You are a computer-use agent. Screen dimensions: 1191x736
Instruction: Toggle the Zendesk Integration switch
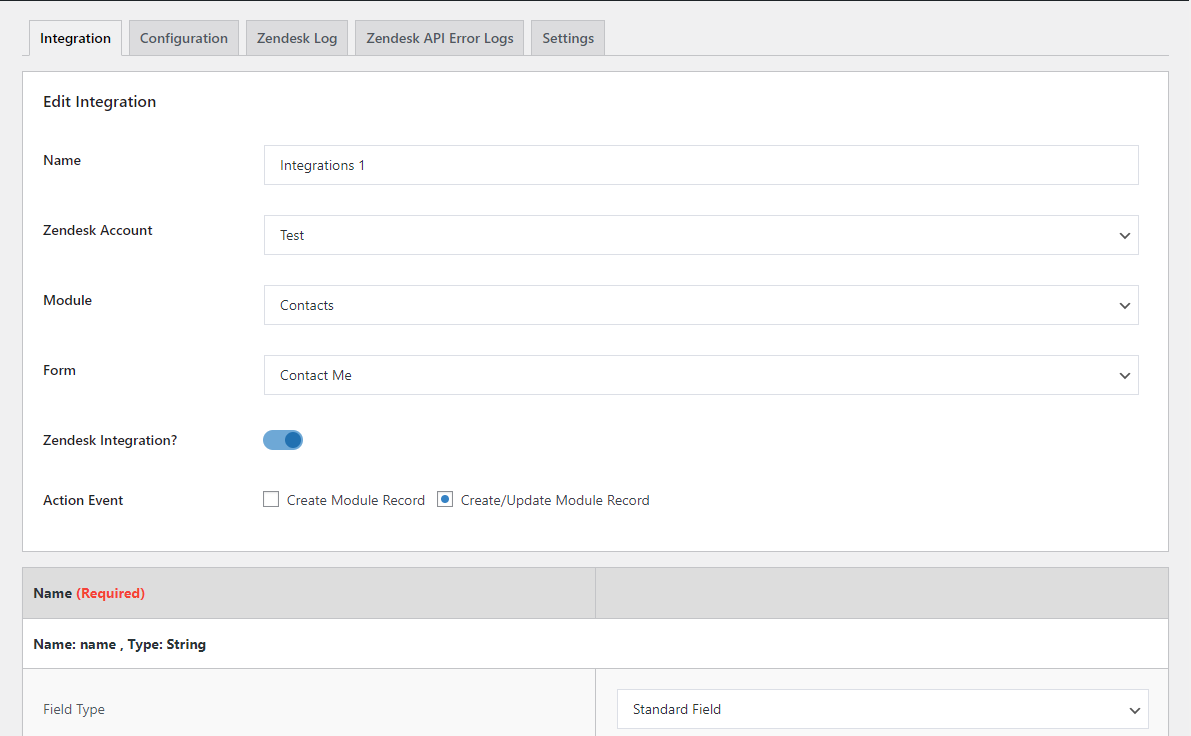[283, 440]
